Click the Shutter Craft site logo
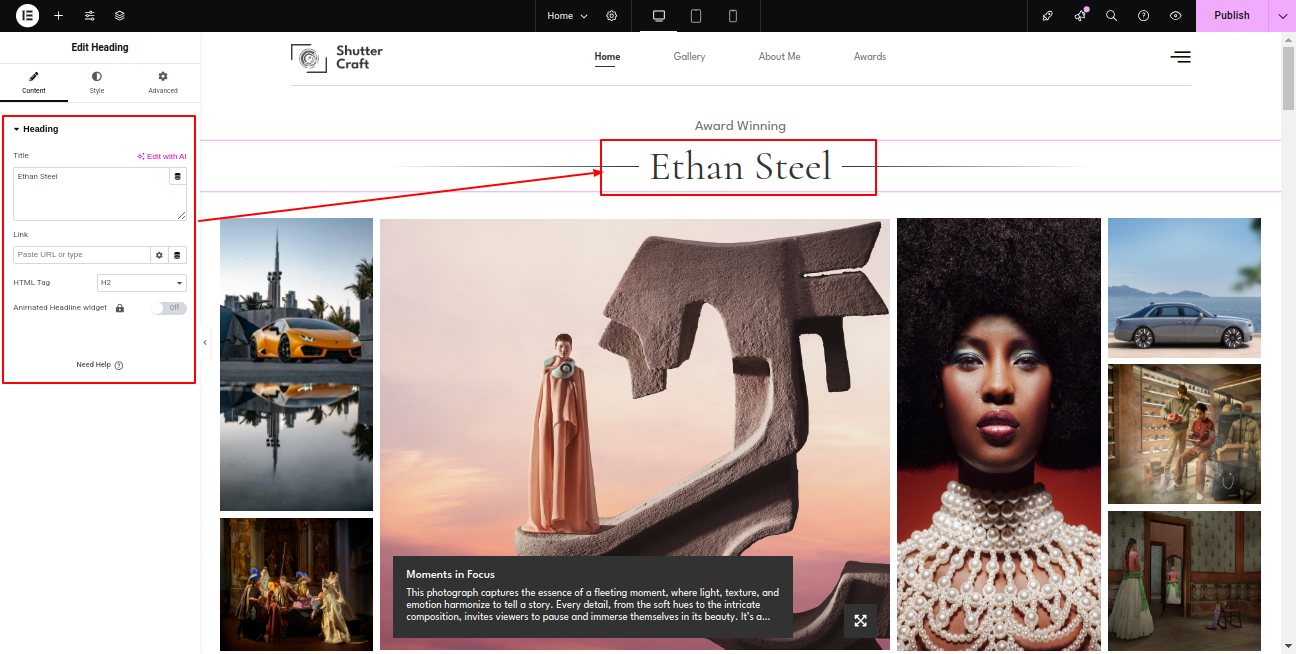Image resolution: width=1296 pixels, height=654 pixels. click(x=337, y=58)
